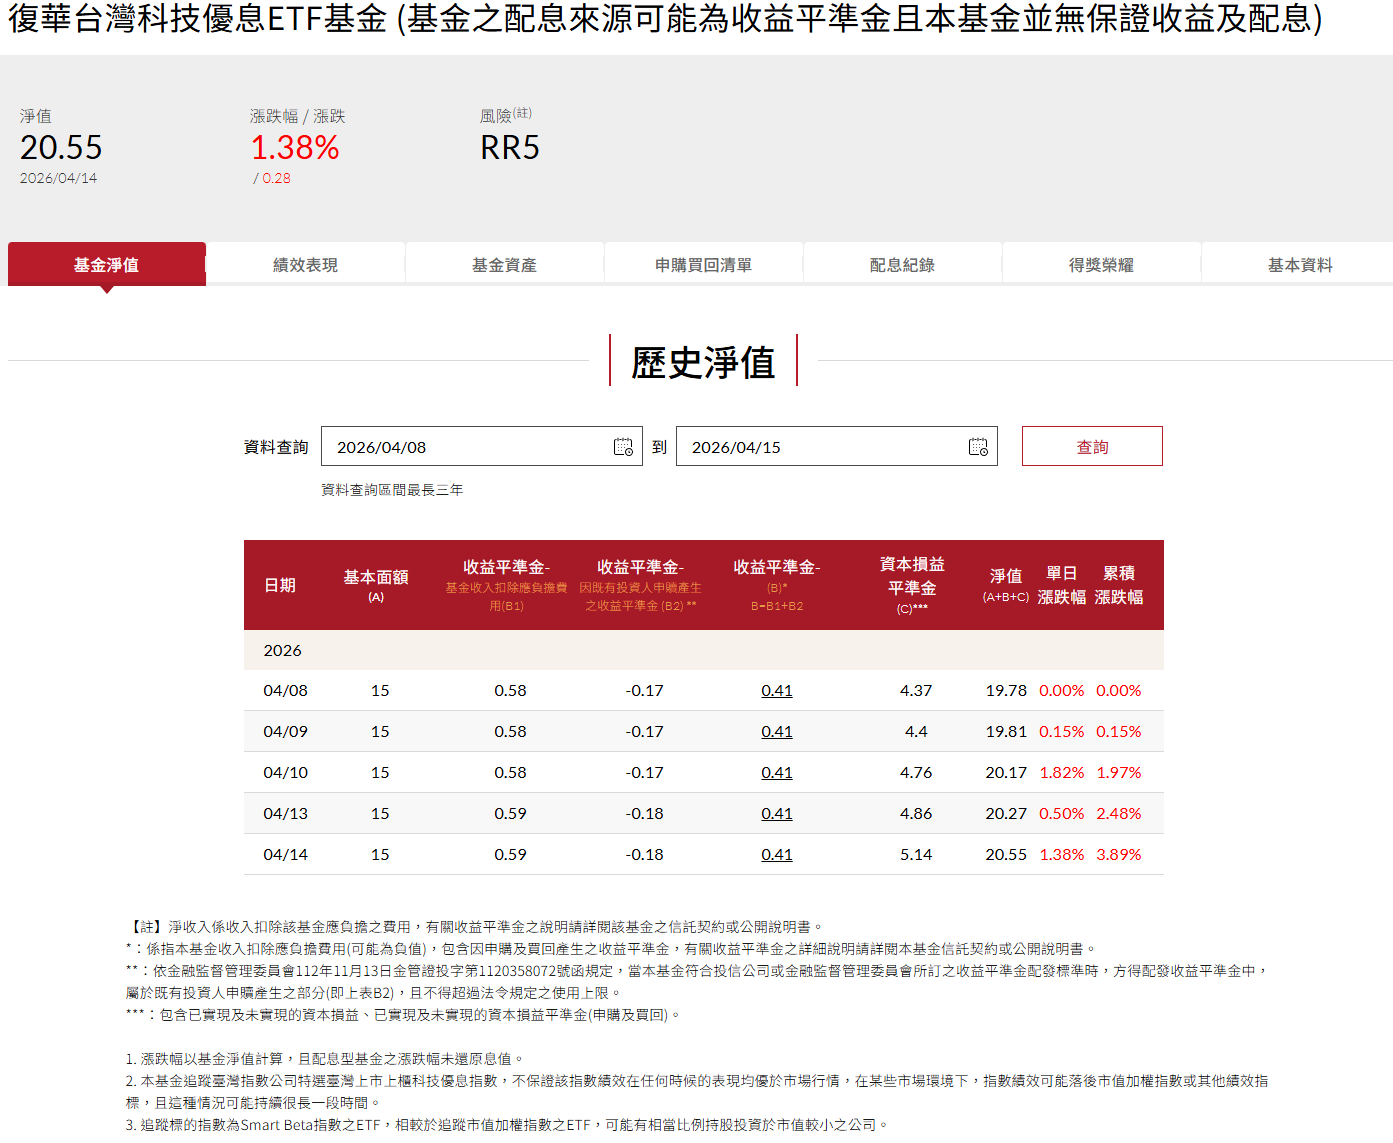Switch to the 績效表現 tab
The width and height of the screenshot is (1393, 1143).
tap(305, 264)
